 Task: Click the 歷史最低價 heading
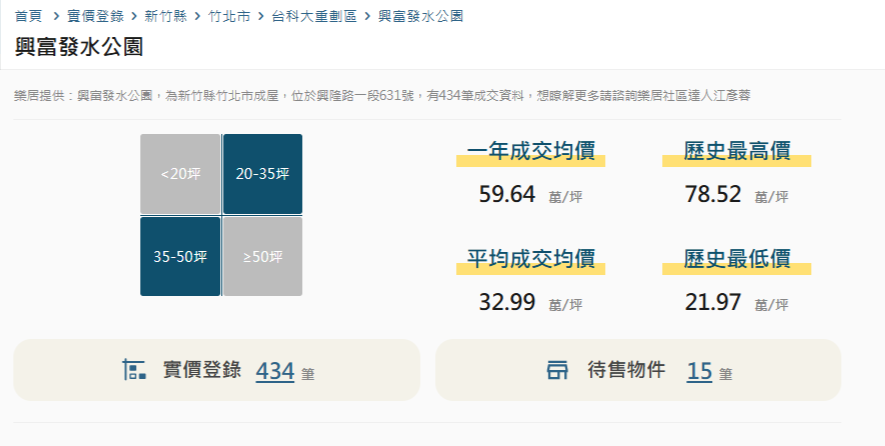[737, 259]
